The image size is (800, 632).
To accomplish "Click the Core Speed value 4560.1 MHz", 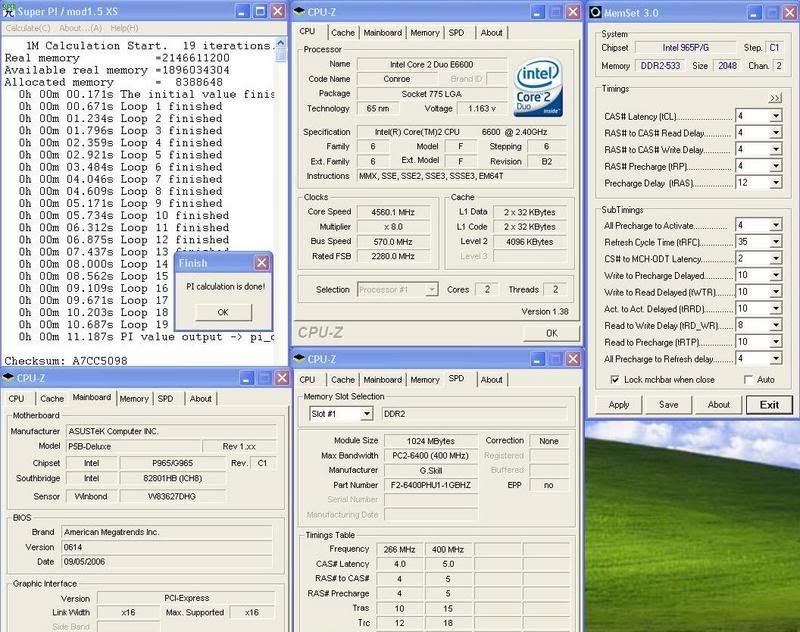I will 393,212.
